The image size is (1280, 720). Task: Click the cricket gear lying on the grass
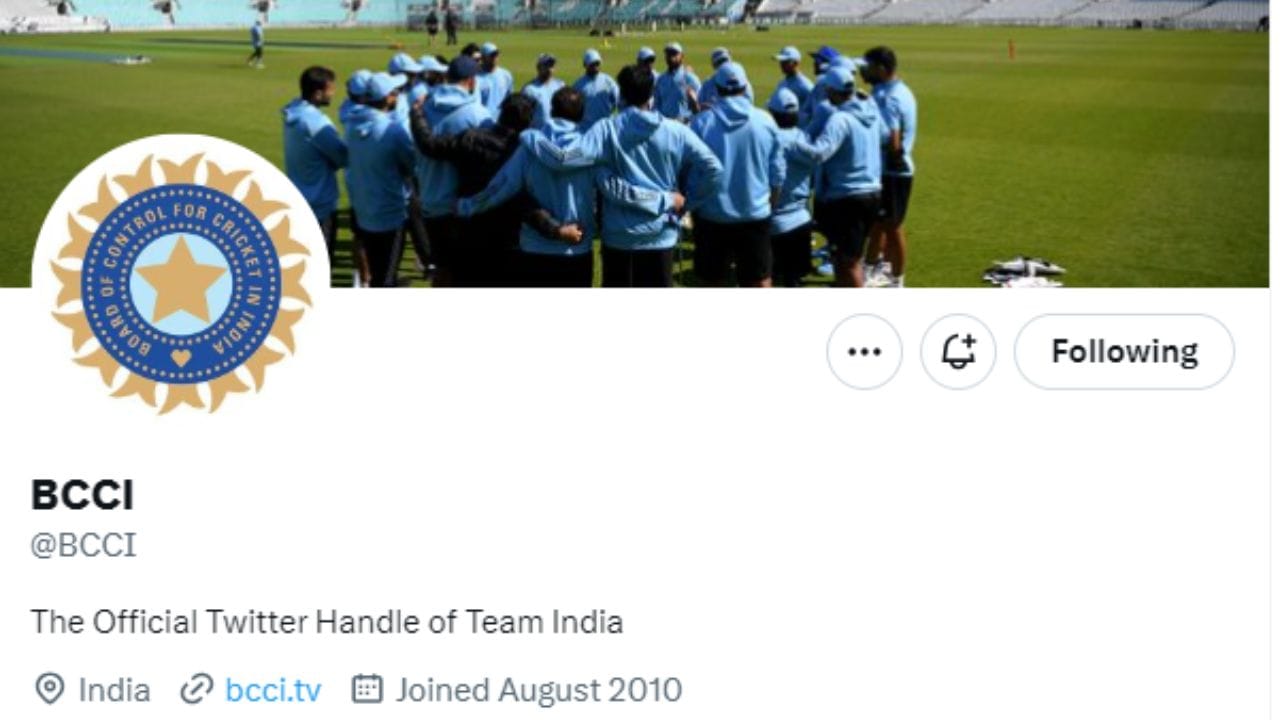click(1022, 272)
